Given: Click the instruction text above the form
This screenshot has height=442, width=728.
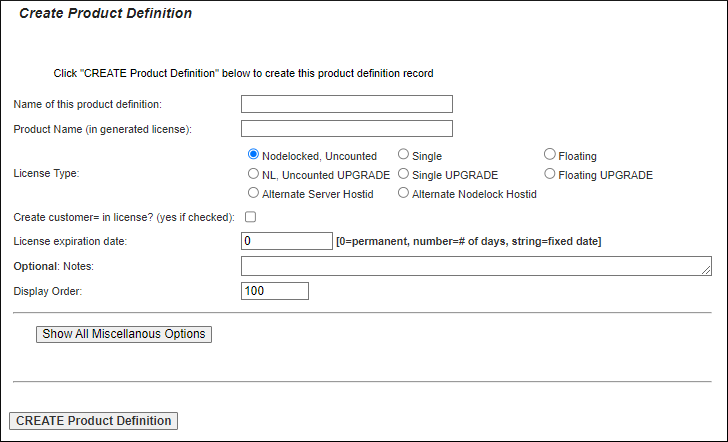Looking at the screenshot, I should coord(243,73).
